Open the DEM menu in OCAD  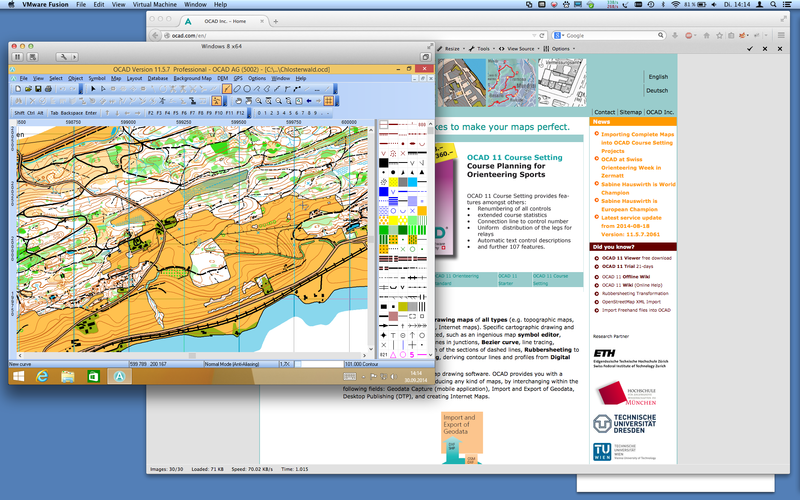click(x=222, y=79)
